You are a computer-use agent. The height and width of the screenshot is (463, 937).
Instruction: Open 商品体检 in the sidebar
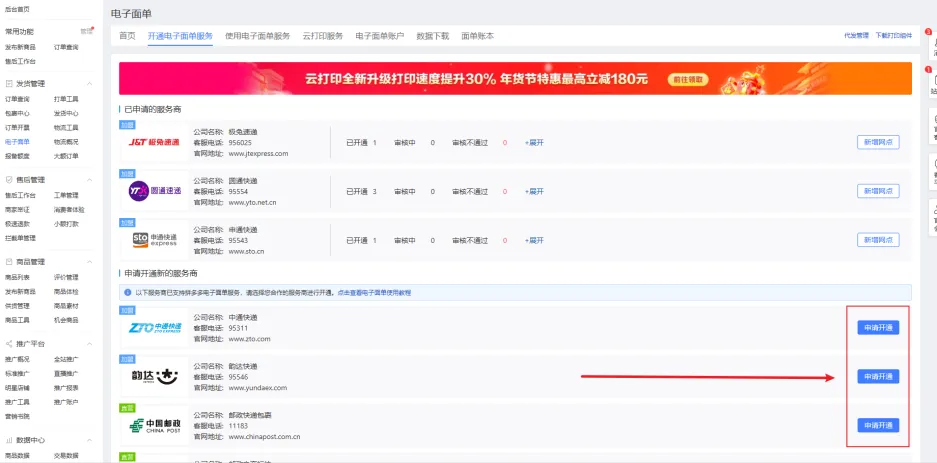(66, 292)
